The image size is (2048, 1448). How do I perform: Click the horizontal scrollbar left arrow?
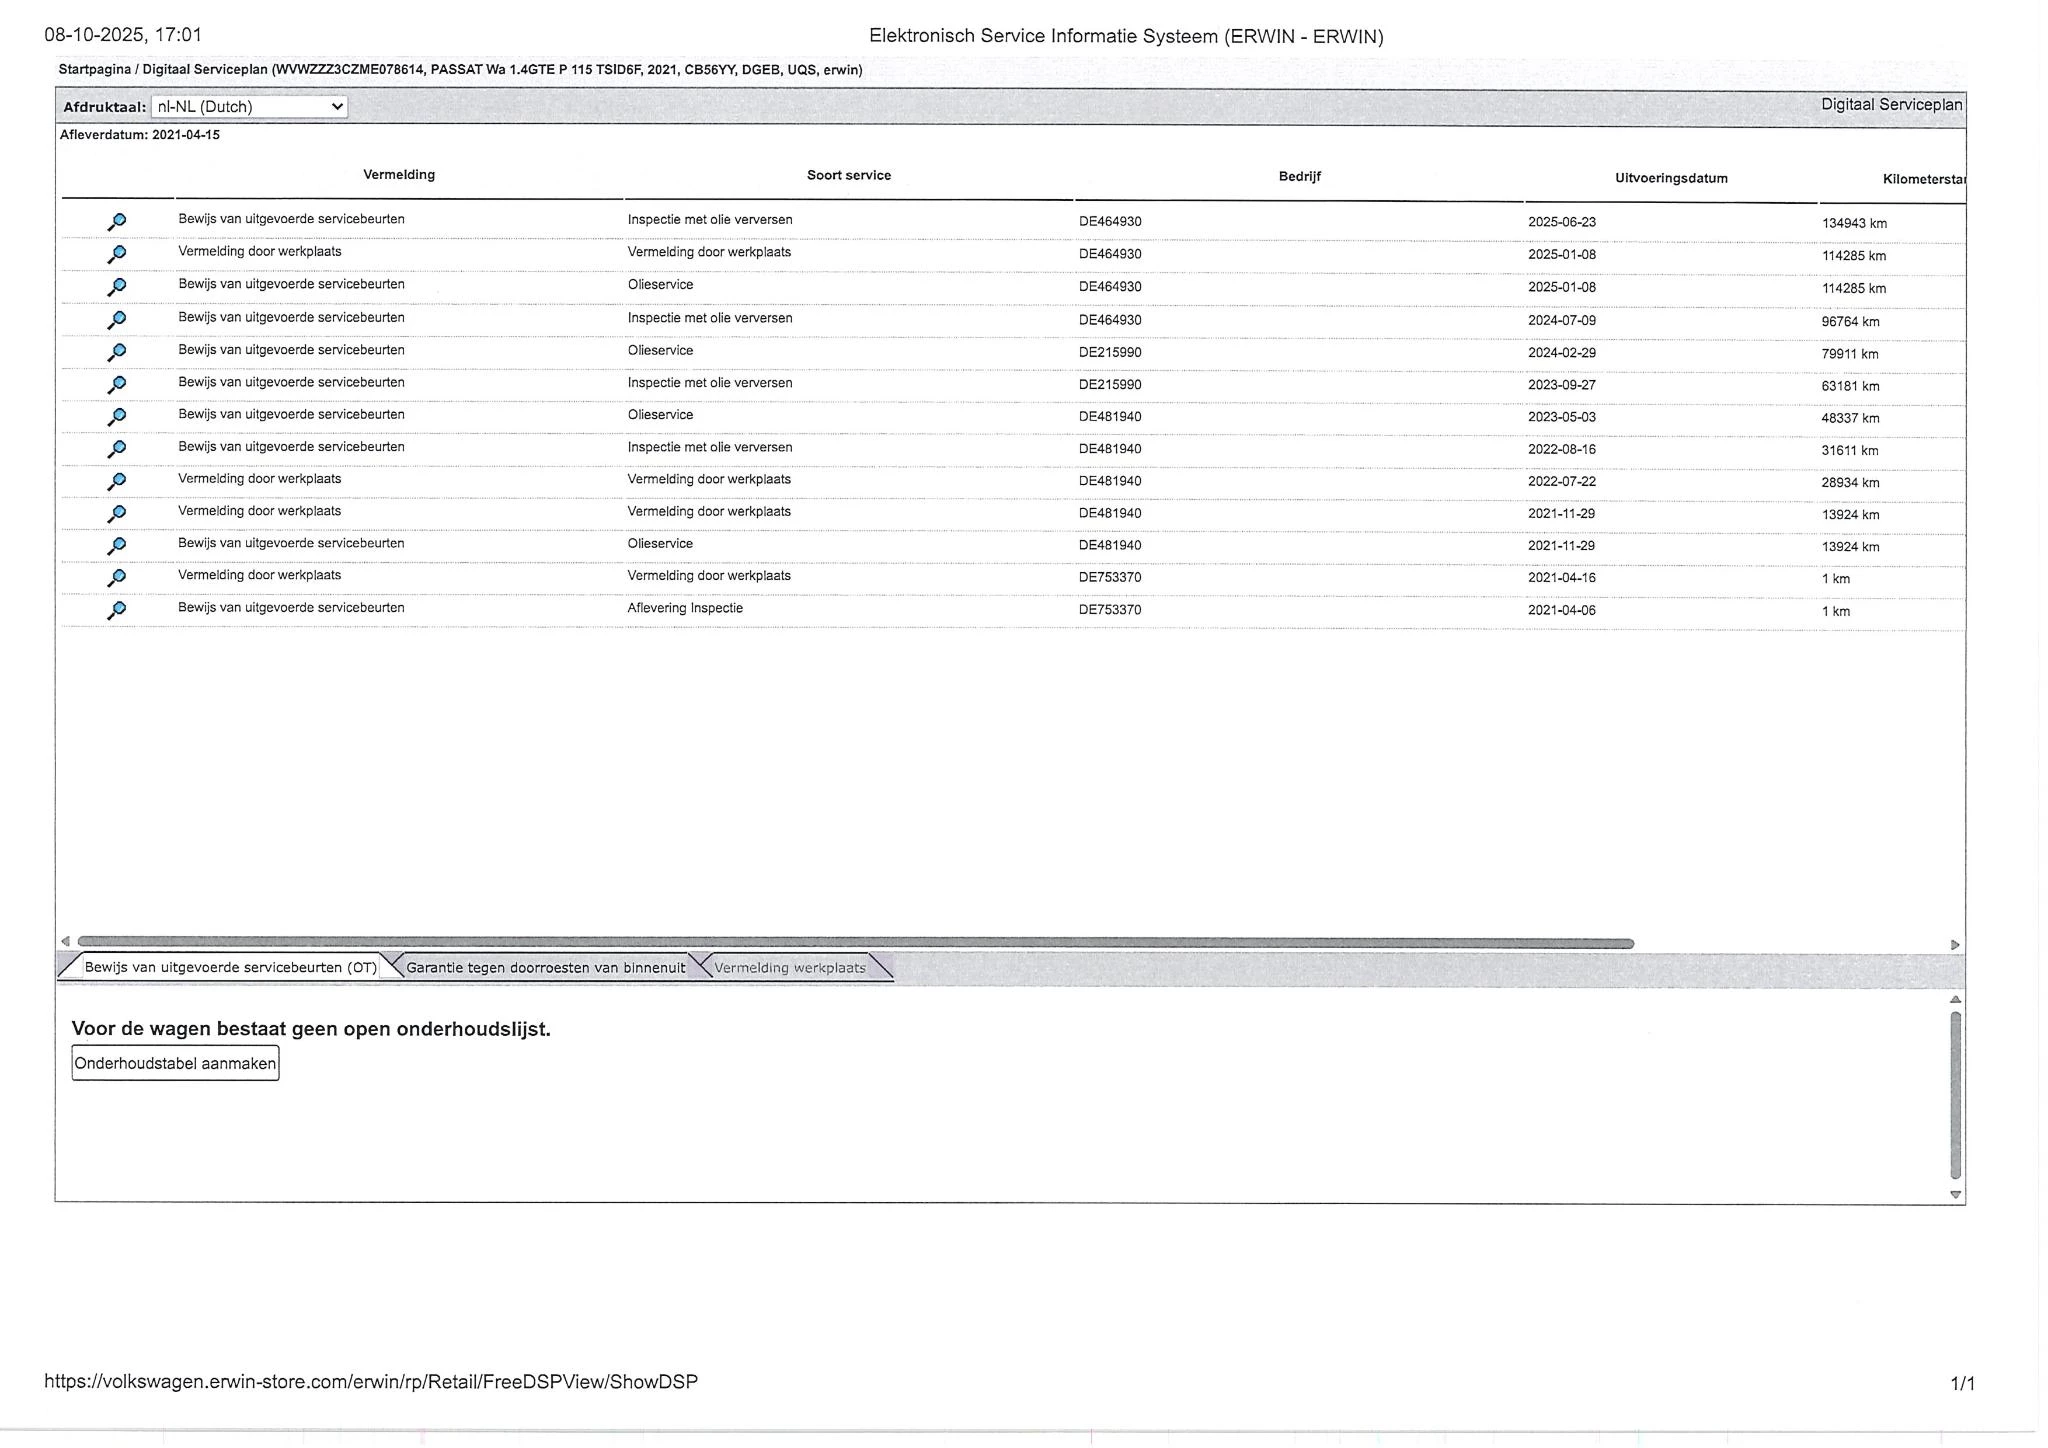pyautogui.click(x=66, y=941)
